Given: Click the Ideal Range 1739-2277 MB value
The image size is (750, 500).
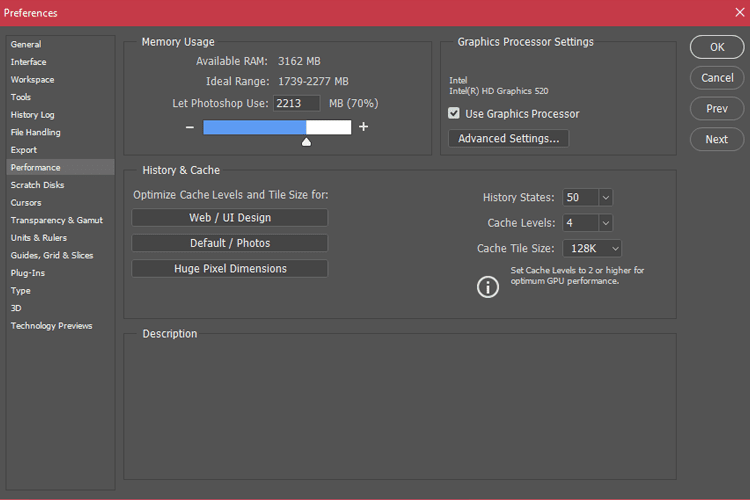Looking at the screenshot, I should click(x=313, y=81).
